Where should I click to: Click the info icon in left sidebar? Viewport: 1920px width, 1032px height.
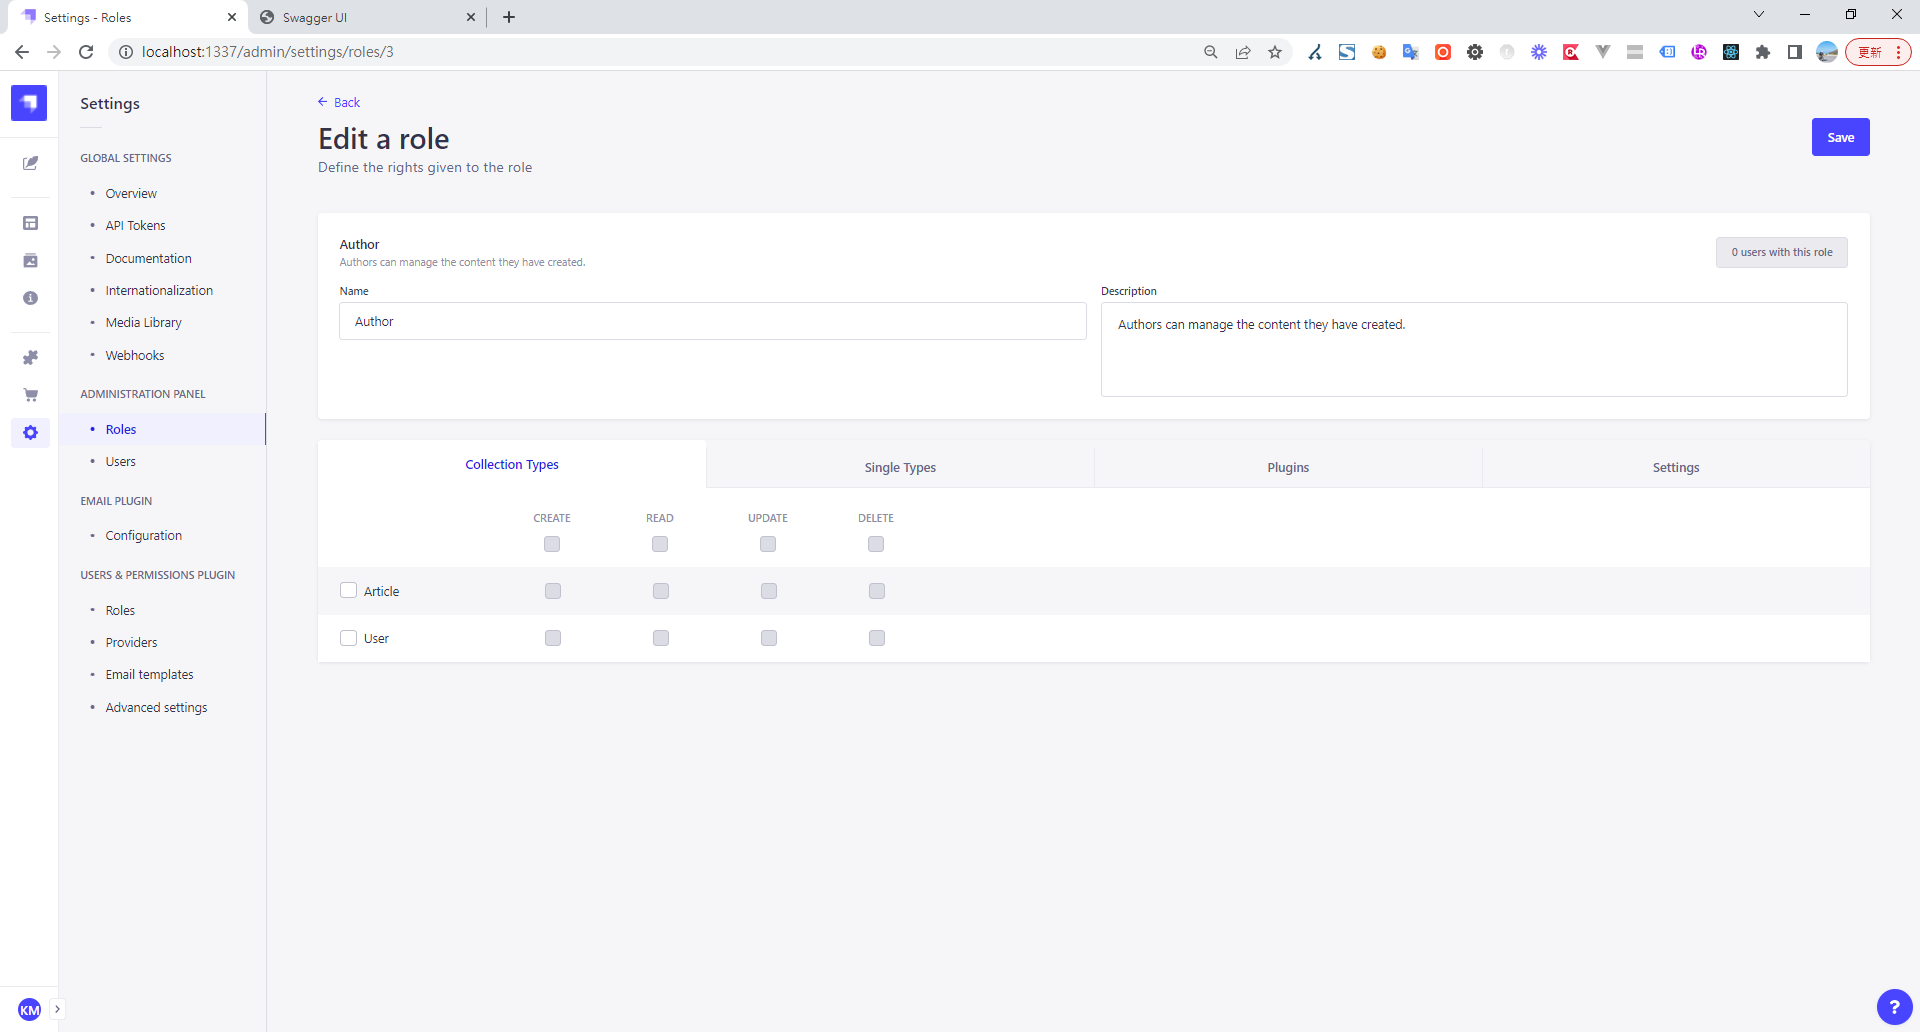[30, 298]
